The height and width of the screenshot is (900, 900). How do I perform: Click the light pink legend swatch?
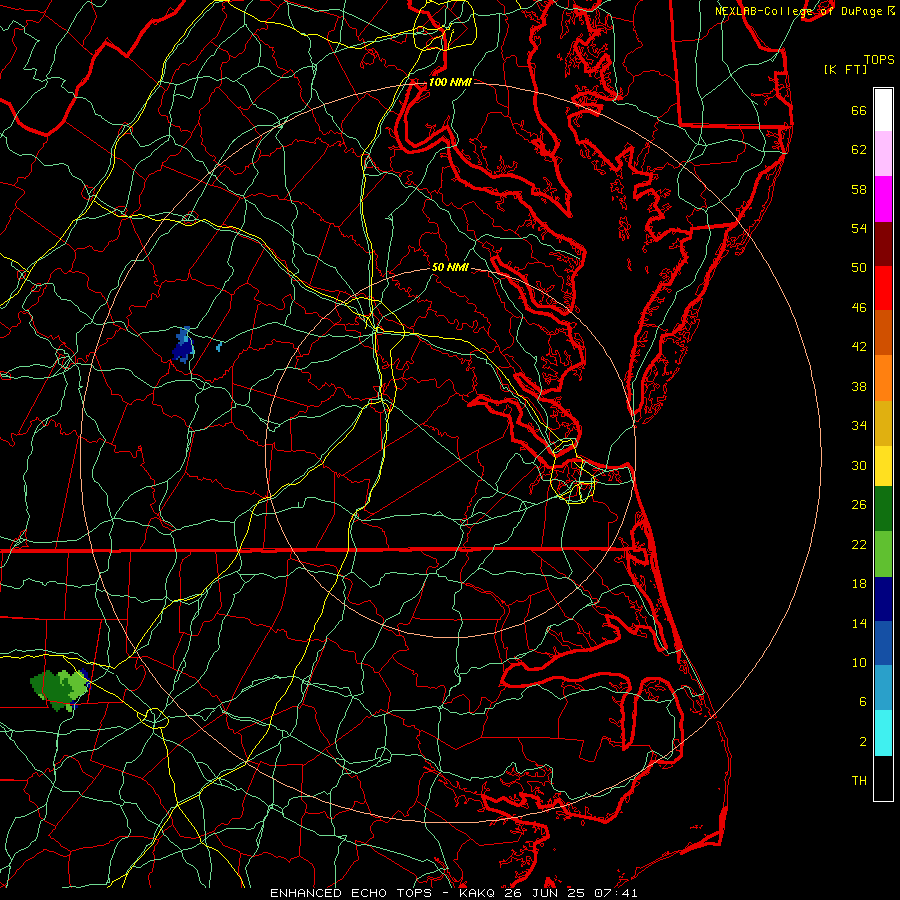(x=883, y=154)
